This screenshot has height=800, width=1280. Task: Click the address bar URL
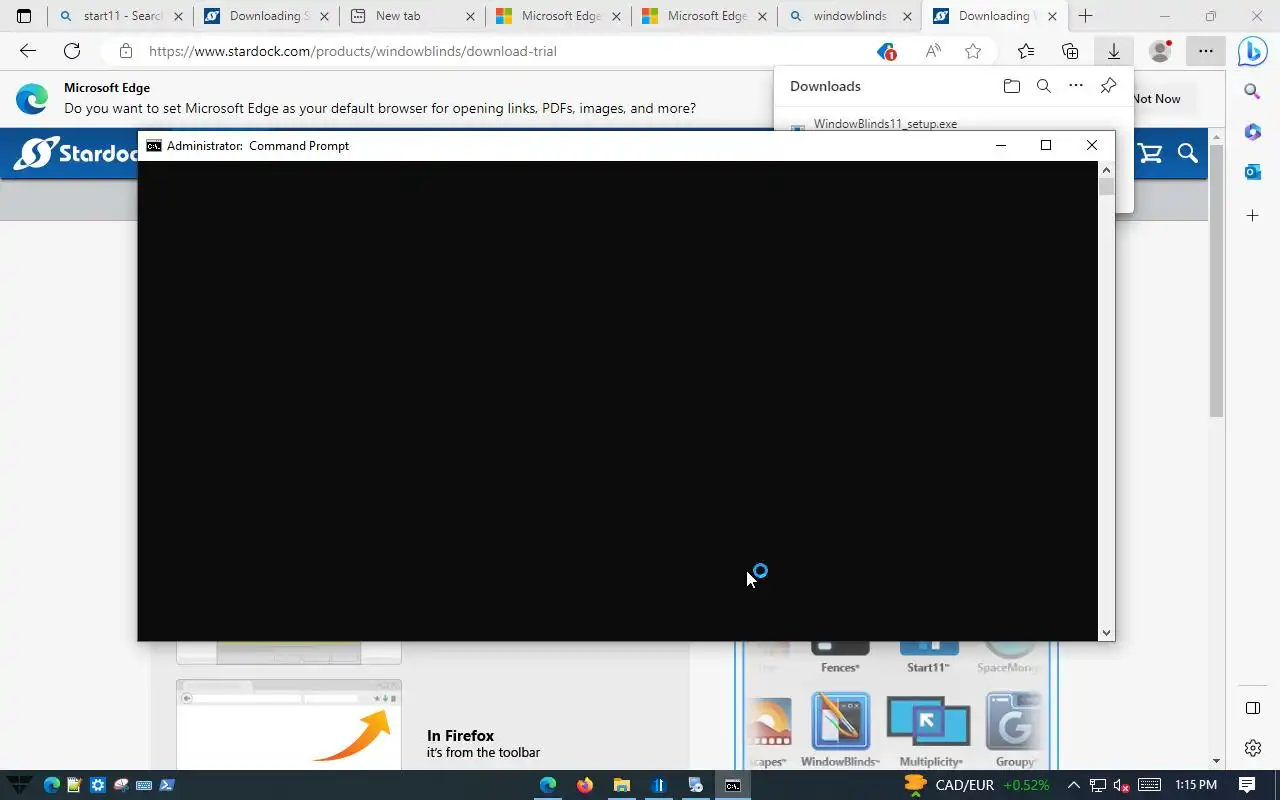(352, 51)
